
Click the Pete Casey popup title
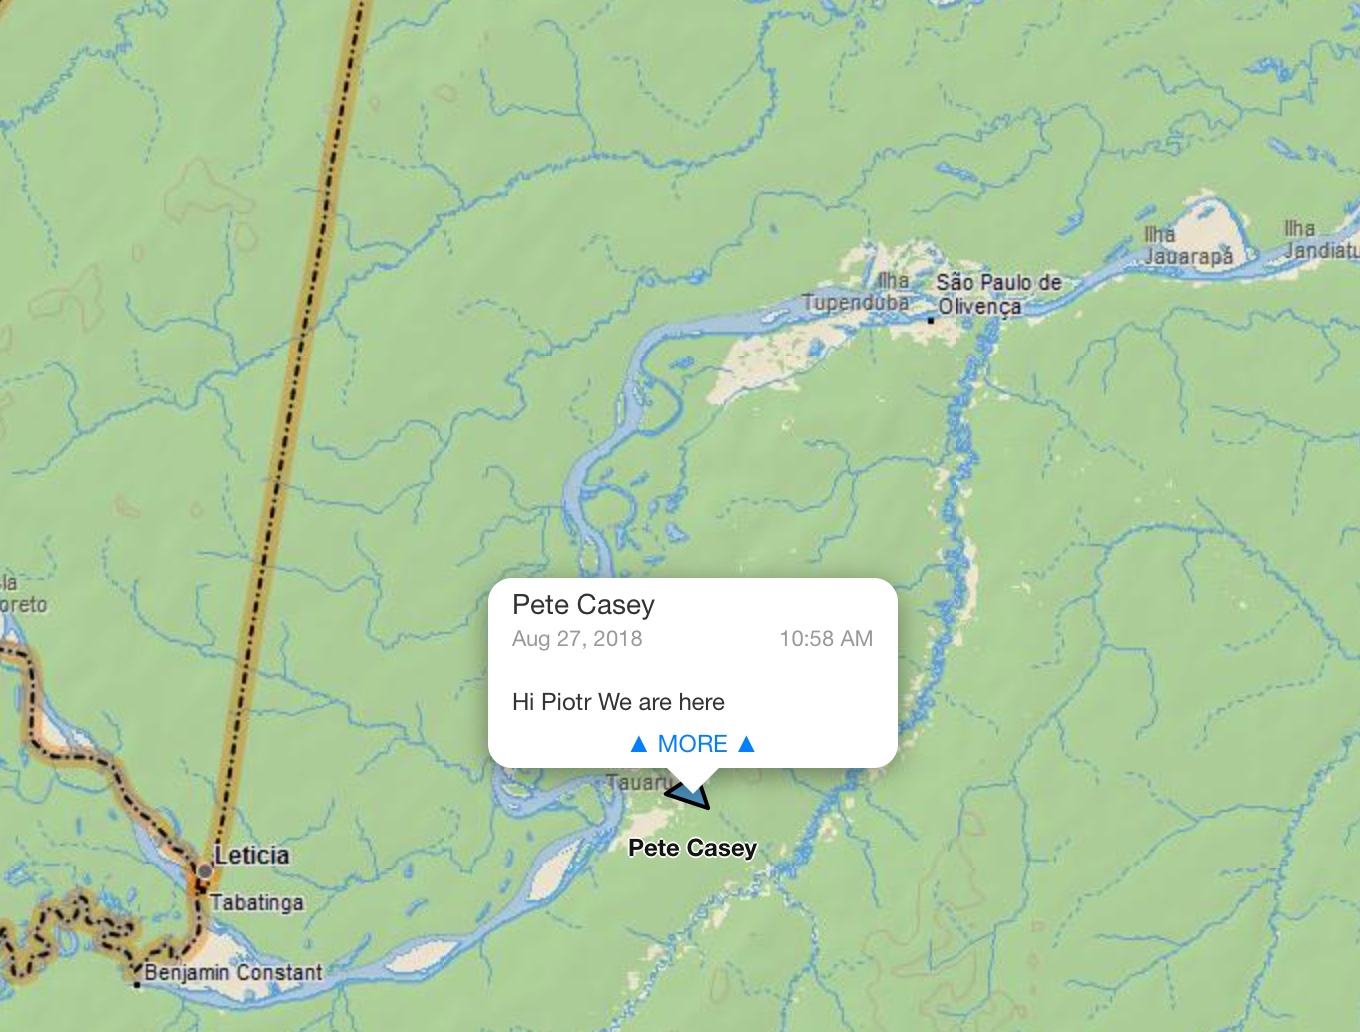click(583, 605)
